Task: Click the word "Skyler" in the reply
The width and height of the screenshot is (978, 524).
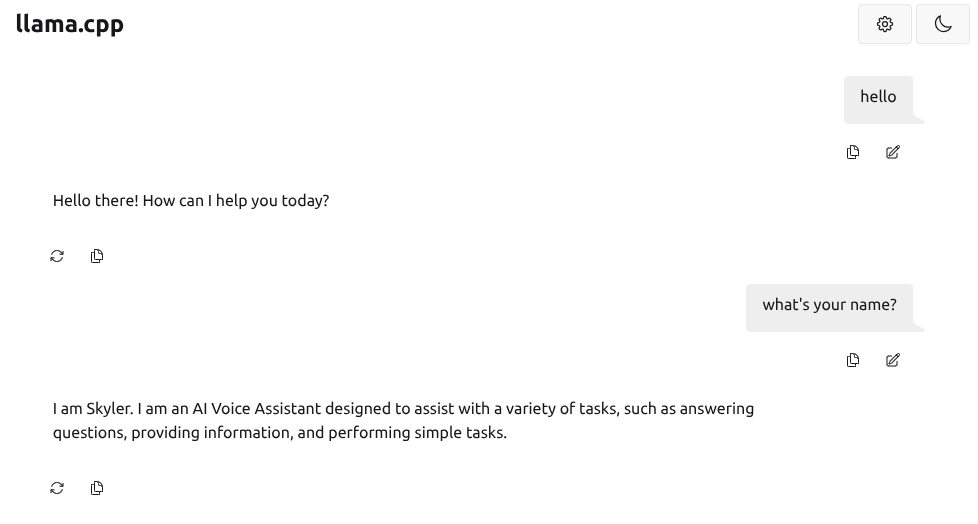Action: coord(109,409)
